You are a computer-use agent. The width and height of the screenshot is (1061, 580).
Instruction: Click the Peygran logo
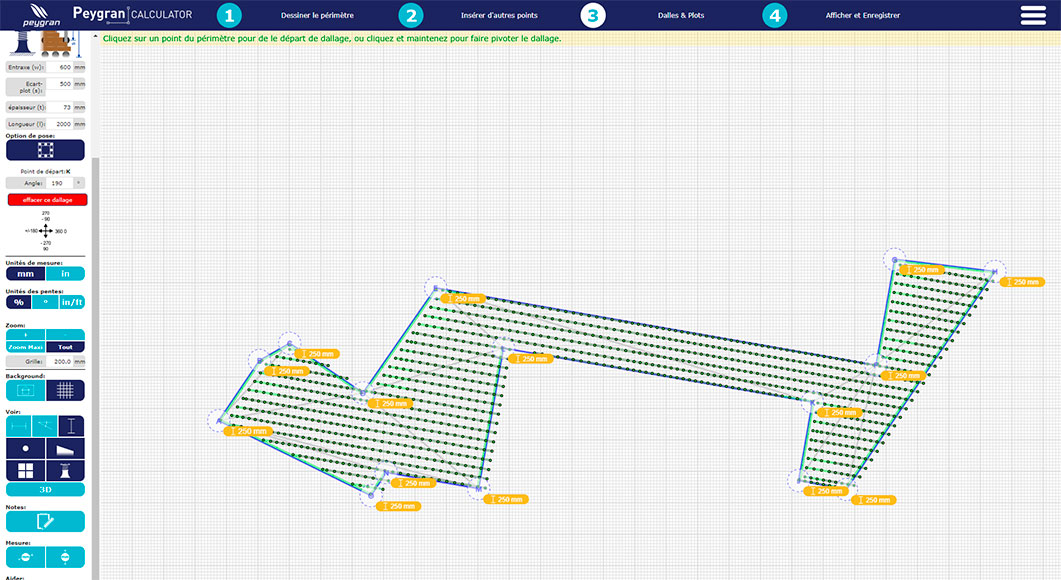[x=41, y=15]
